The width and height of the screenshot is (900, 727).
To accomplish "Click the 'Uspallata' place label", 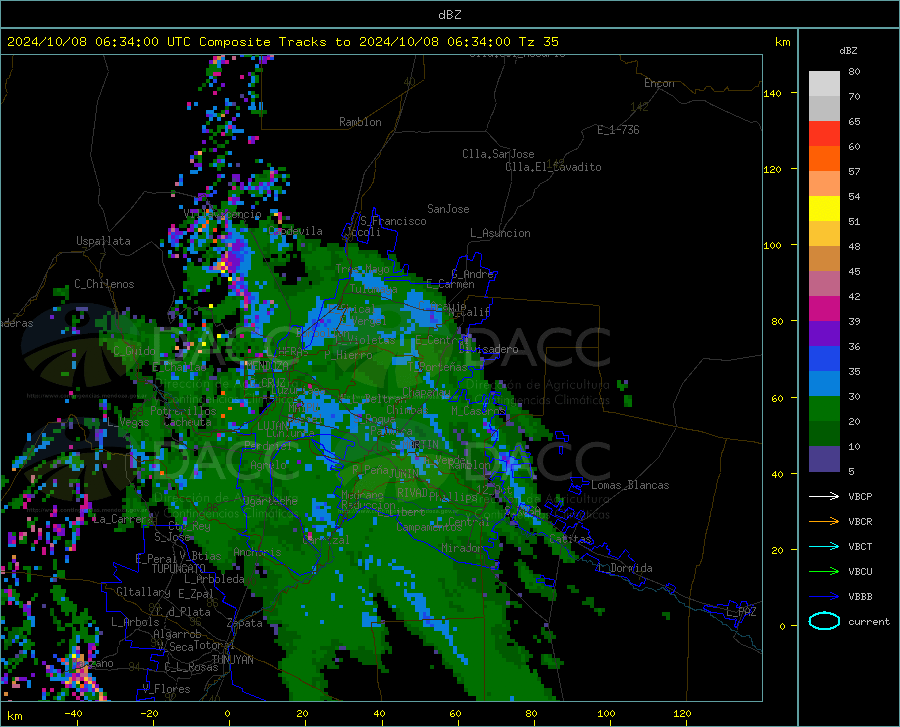I will (x=103, y=241).
